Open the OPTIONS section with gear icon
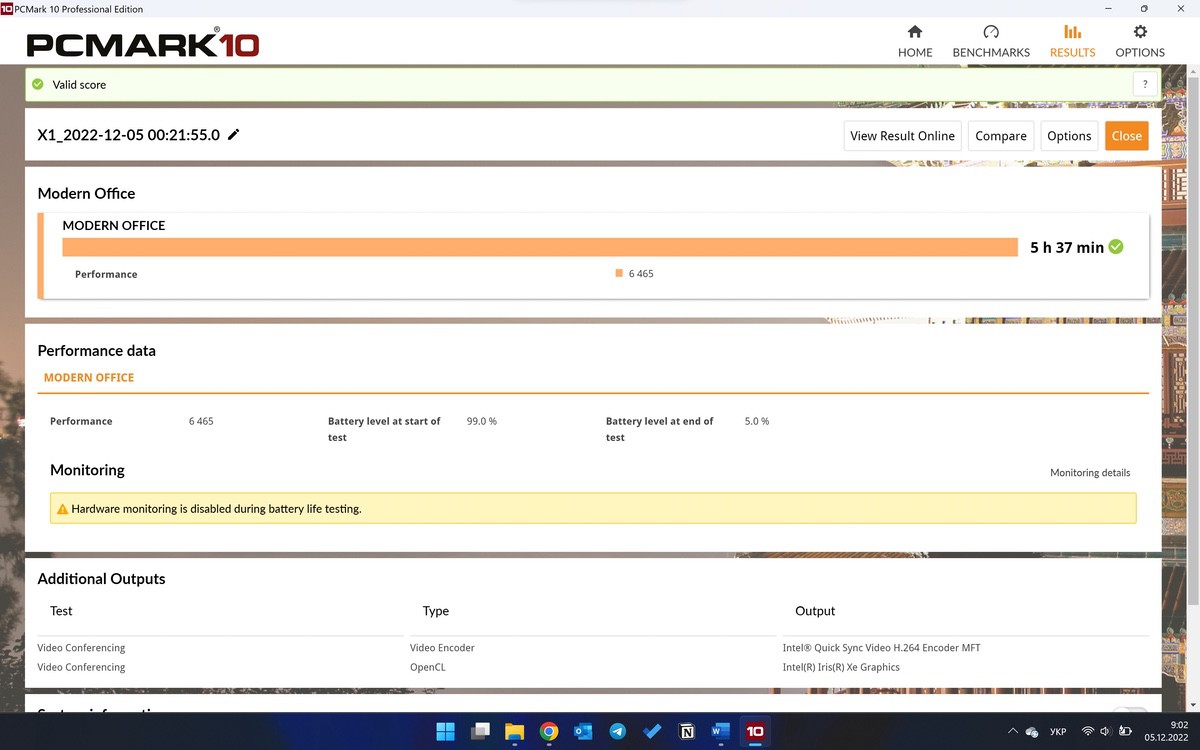Screen dimensions: 1200x750 click(1140, 42)
